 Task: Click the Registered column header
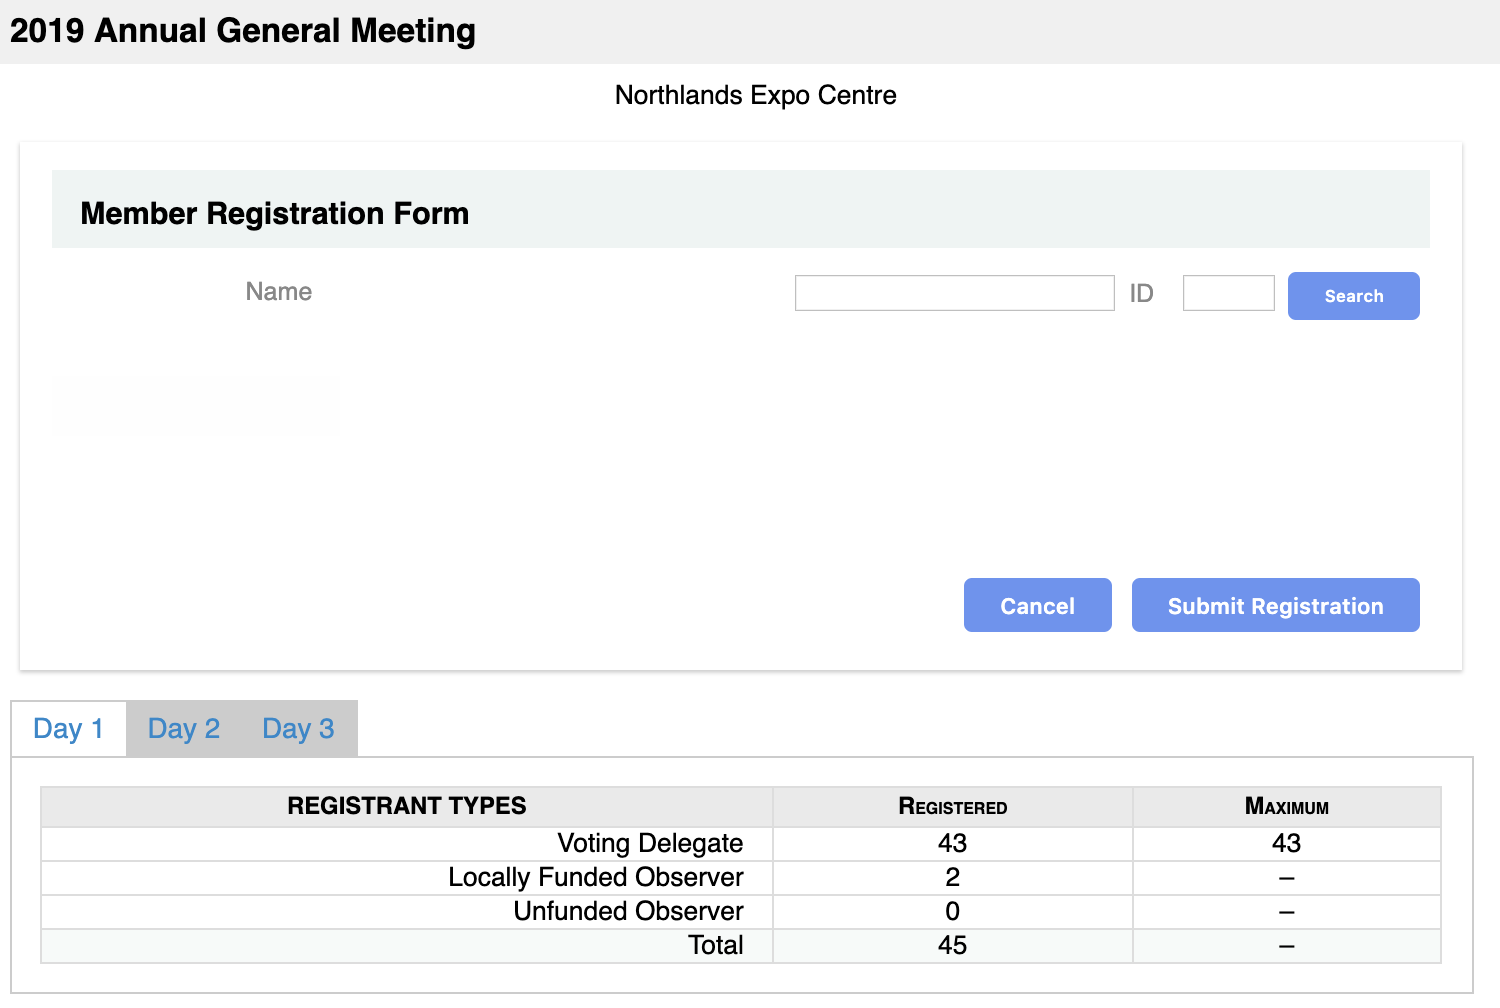[952, 807]
